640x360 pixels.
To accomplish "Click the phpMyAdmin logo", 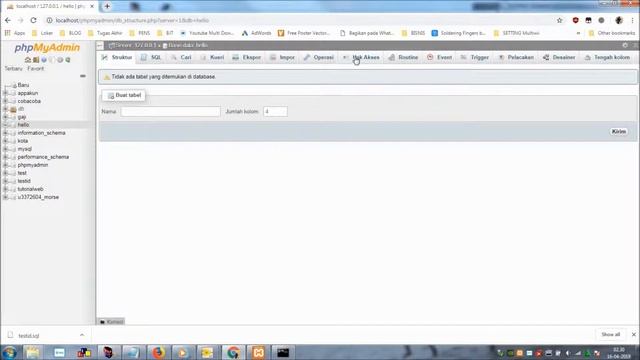I will click(47, 48).
